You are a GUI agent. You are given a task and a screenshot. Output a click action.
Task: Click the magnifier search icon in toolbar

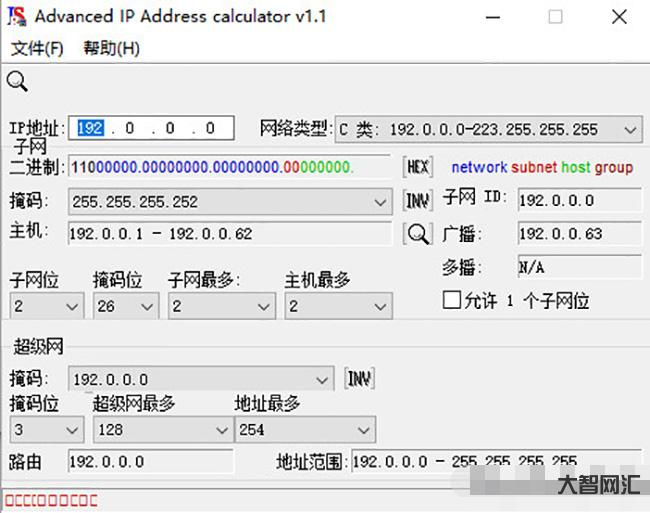tap(17, 82)
